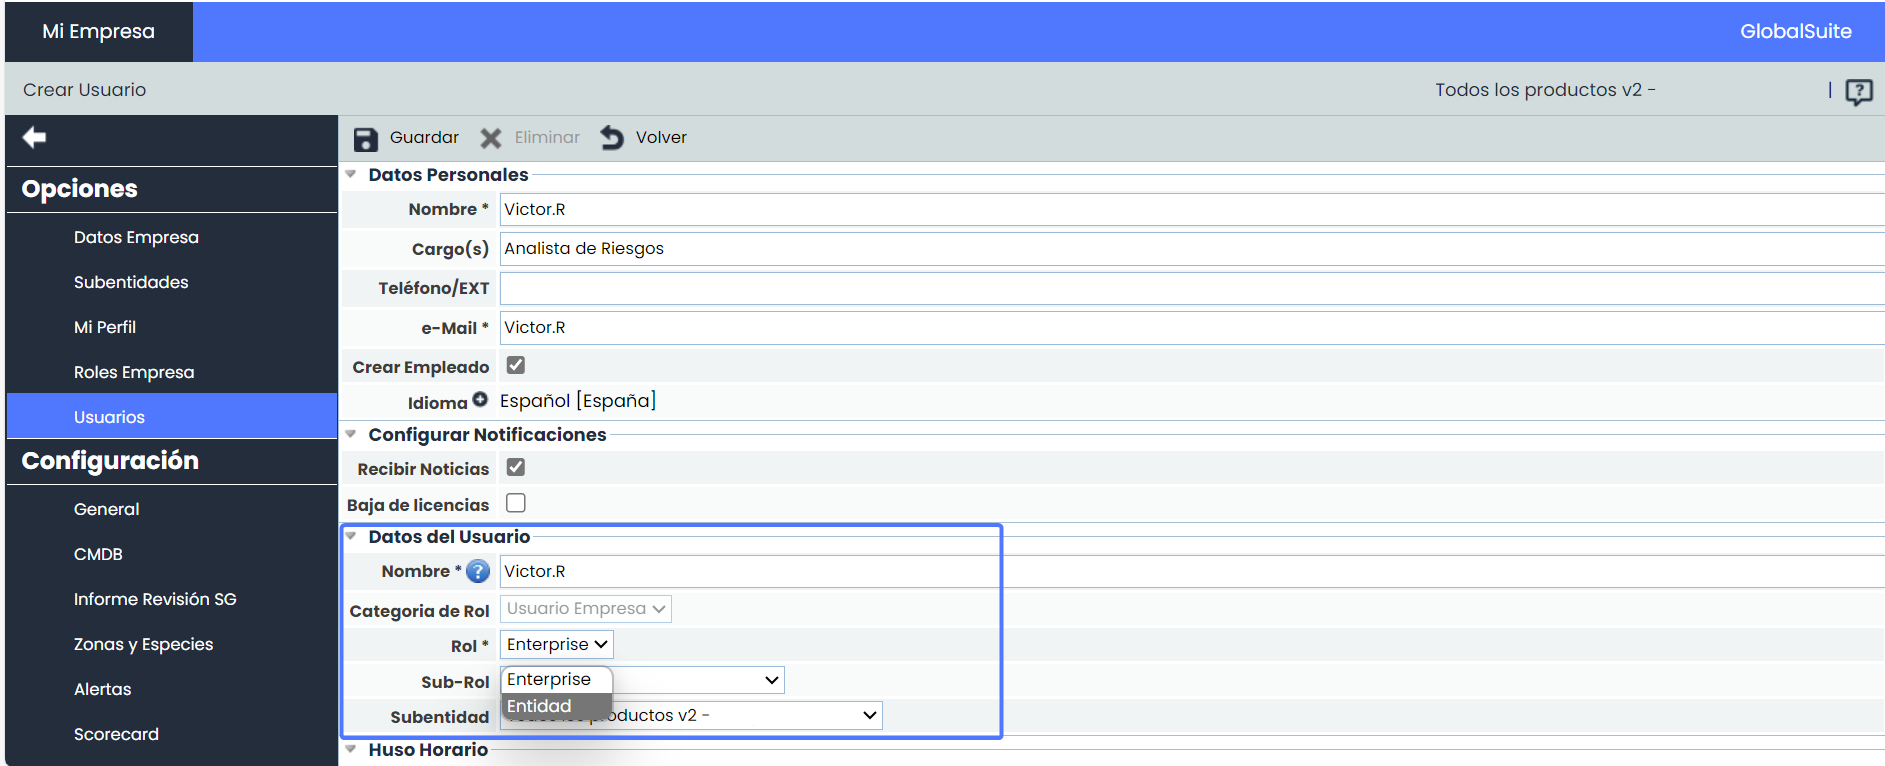Open the help question mark icon top right
The width and height of the screenshot is (1885, 766).
(x=1858, y=92)
